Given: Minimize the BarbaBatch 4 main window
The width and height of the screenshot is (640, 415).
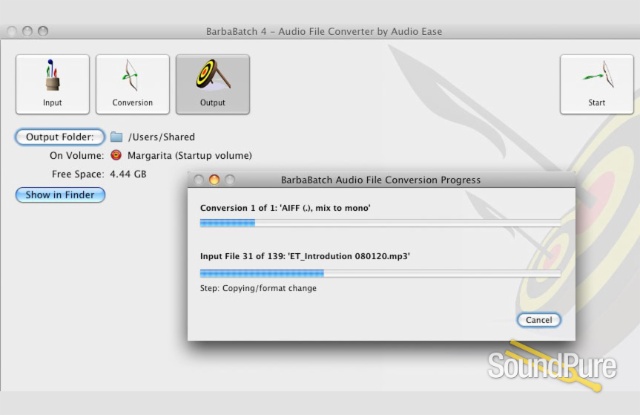Looking at the screenshot, I should pos(27,31).
